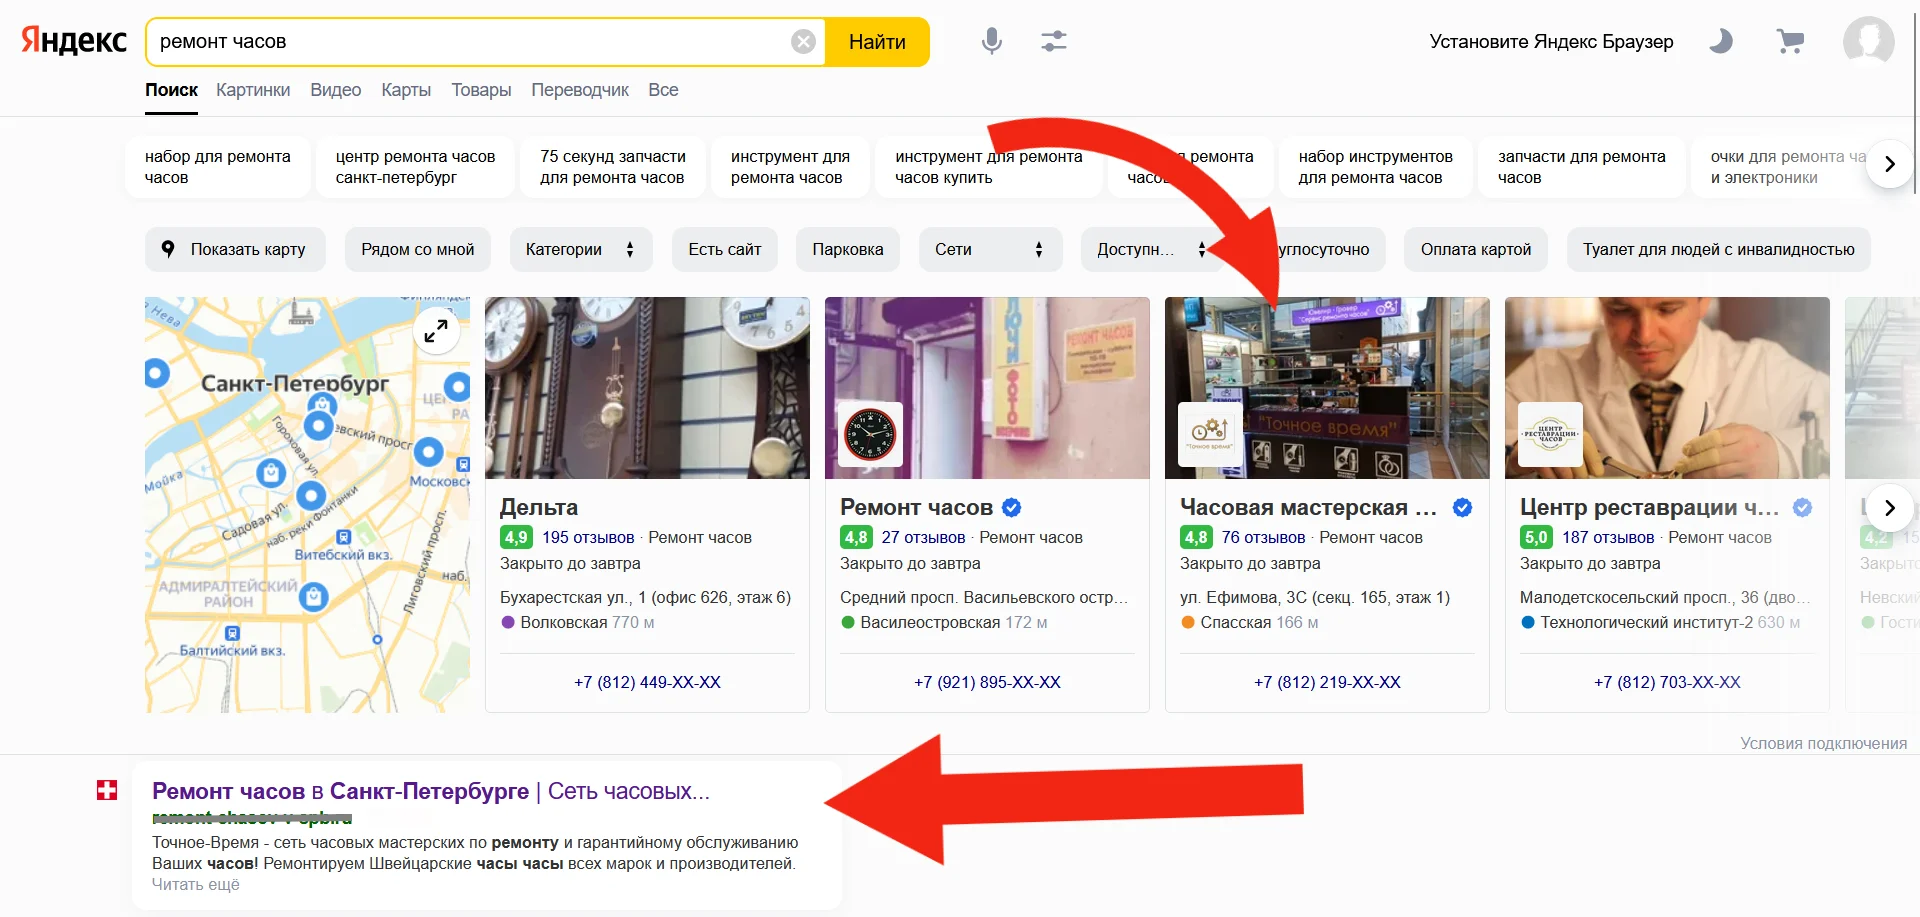Start voice search with the microphone icon
The width and height of the screenshot is (1920, 917).
tap(991, 41)
